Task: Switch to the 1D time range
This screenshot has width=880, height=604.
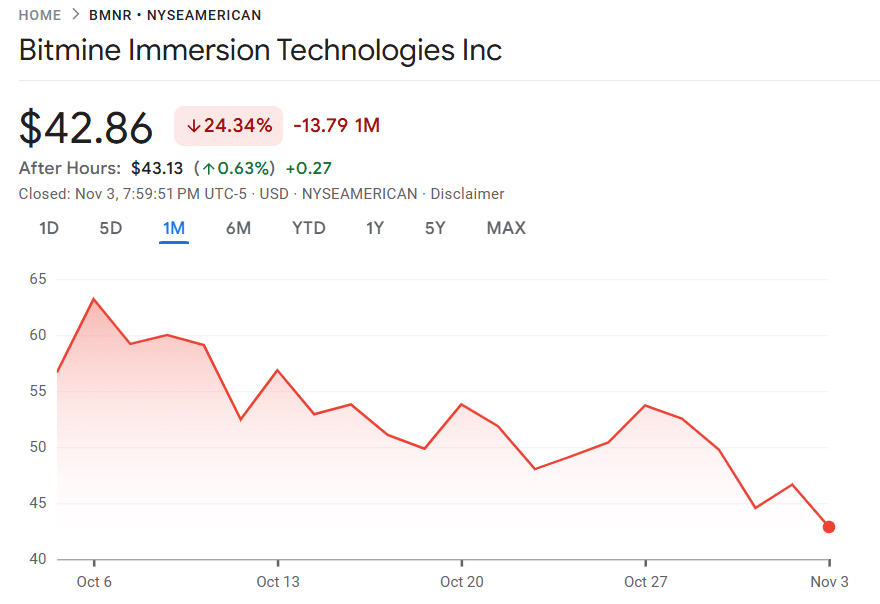Action: [47, 228]
